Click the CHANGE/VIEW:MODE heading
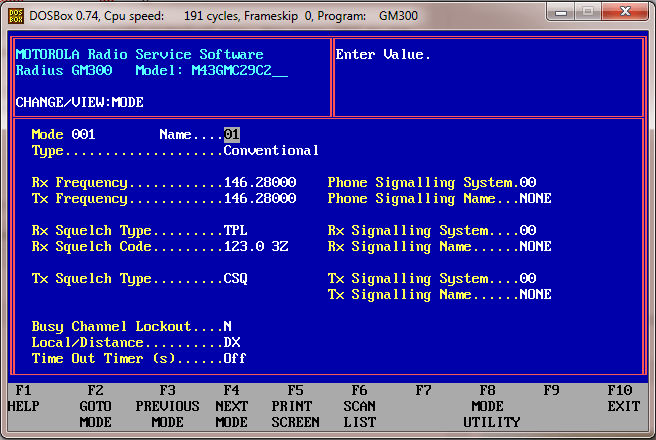 (x=79, y=102)
